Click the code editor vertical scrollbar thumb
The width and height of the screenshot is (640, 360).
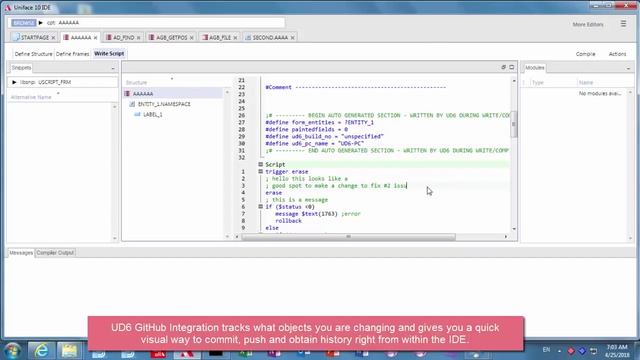tap(514, 124)
